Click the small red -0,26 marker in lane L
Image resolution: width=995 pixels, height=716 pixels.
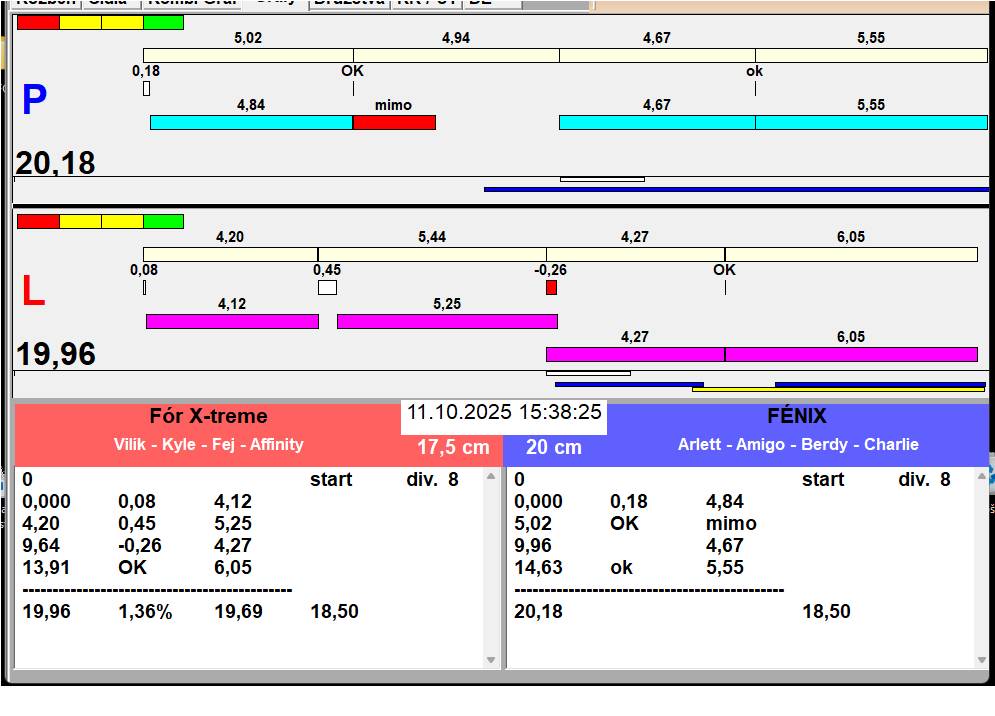coord(551,288)
